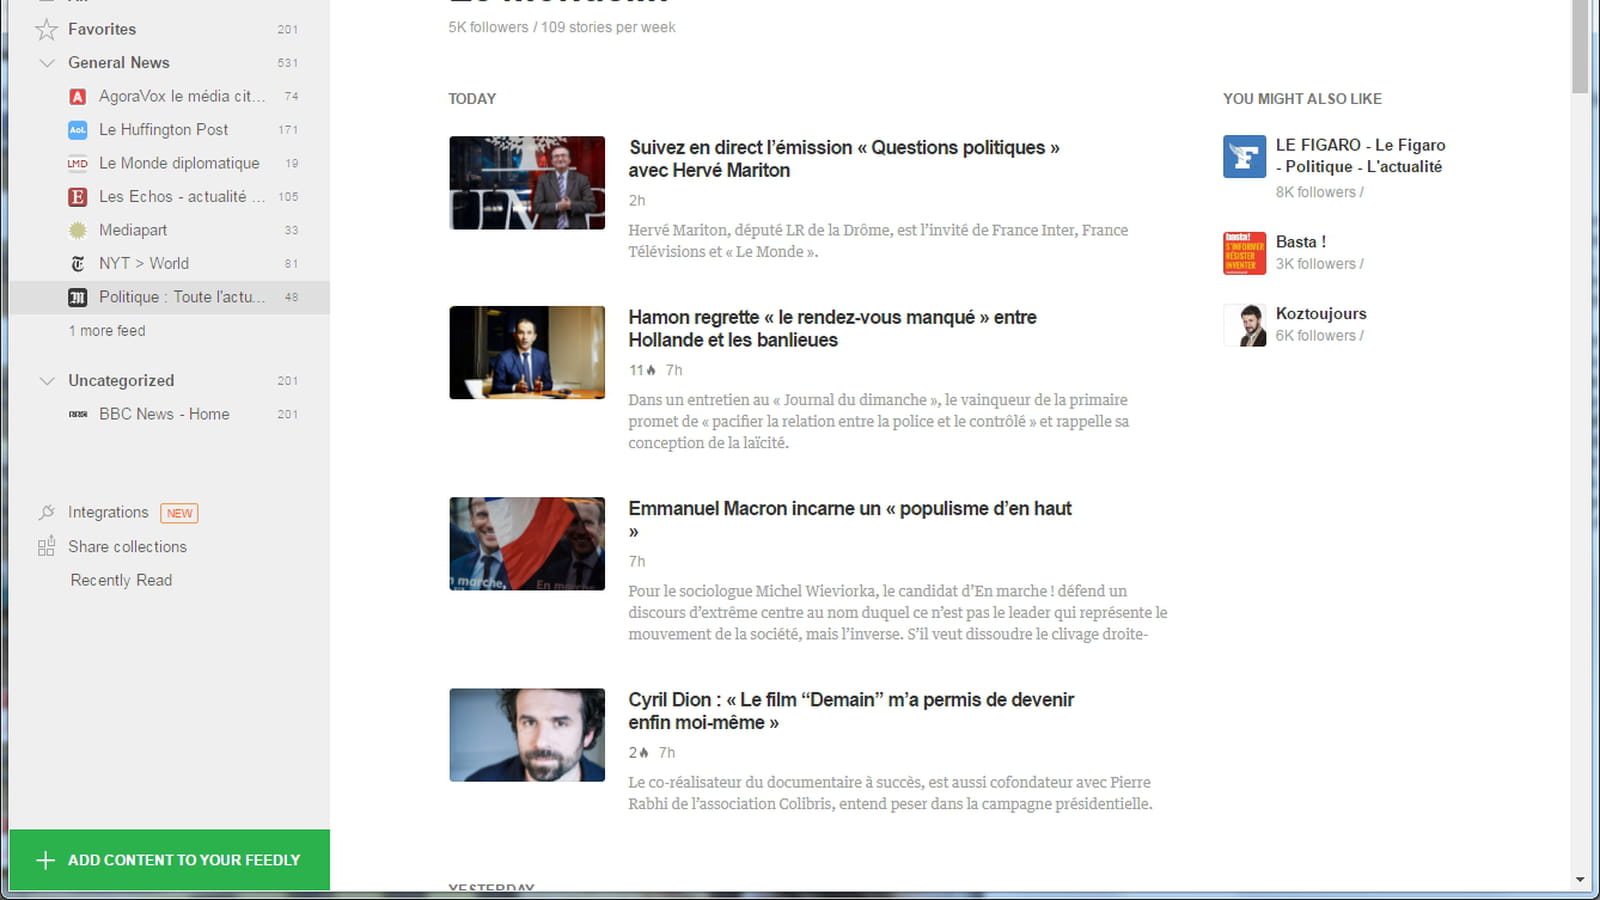The width and height of the screenshot is (1600, 900).
Task: Open the Les Echos - actualité feed
Action: pyautogui.click(x=182, y=197)
